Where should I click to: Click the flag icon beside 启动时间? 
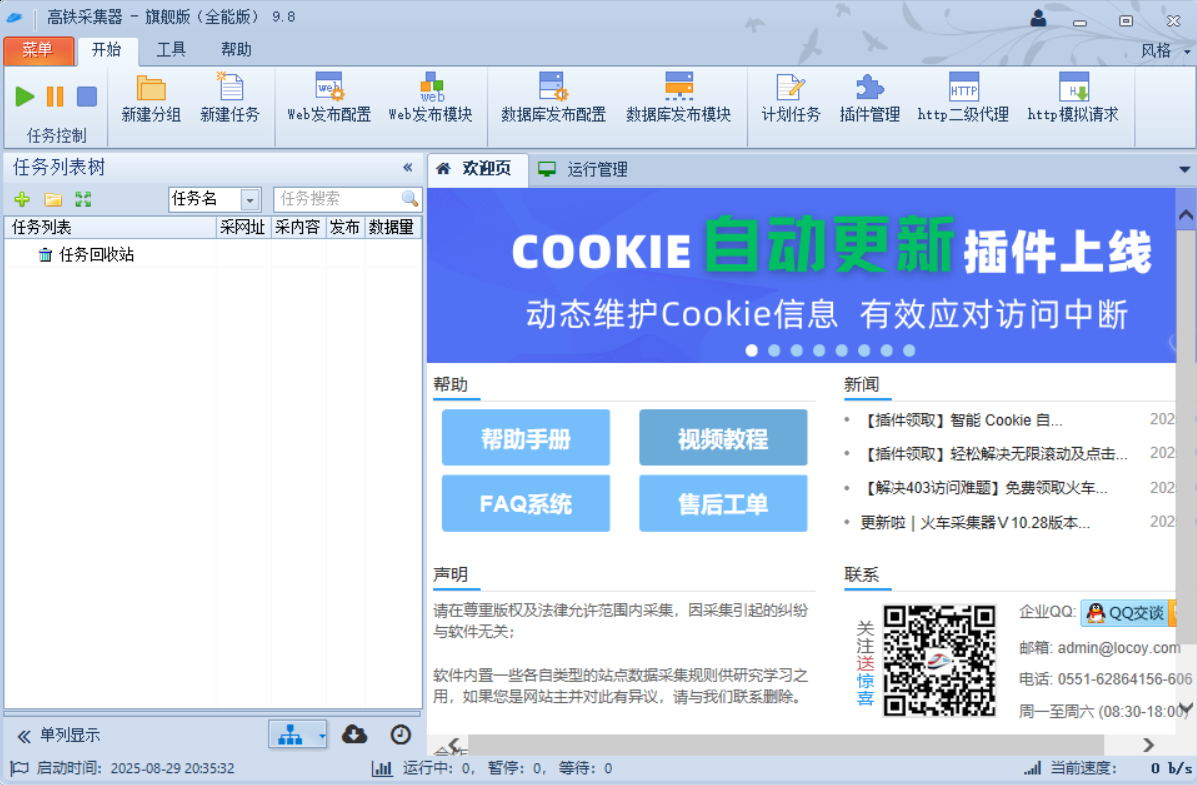19,768
